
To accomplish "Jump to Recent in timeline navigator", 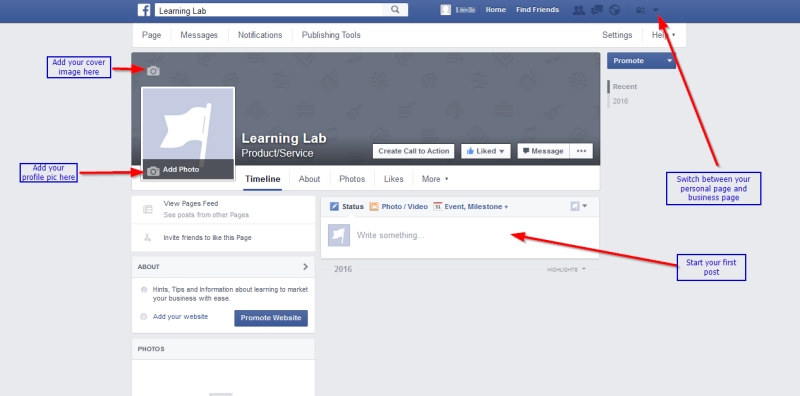I will [x=624, y=87].
